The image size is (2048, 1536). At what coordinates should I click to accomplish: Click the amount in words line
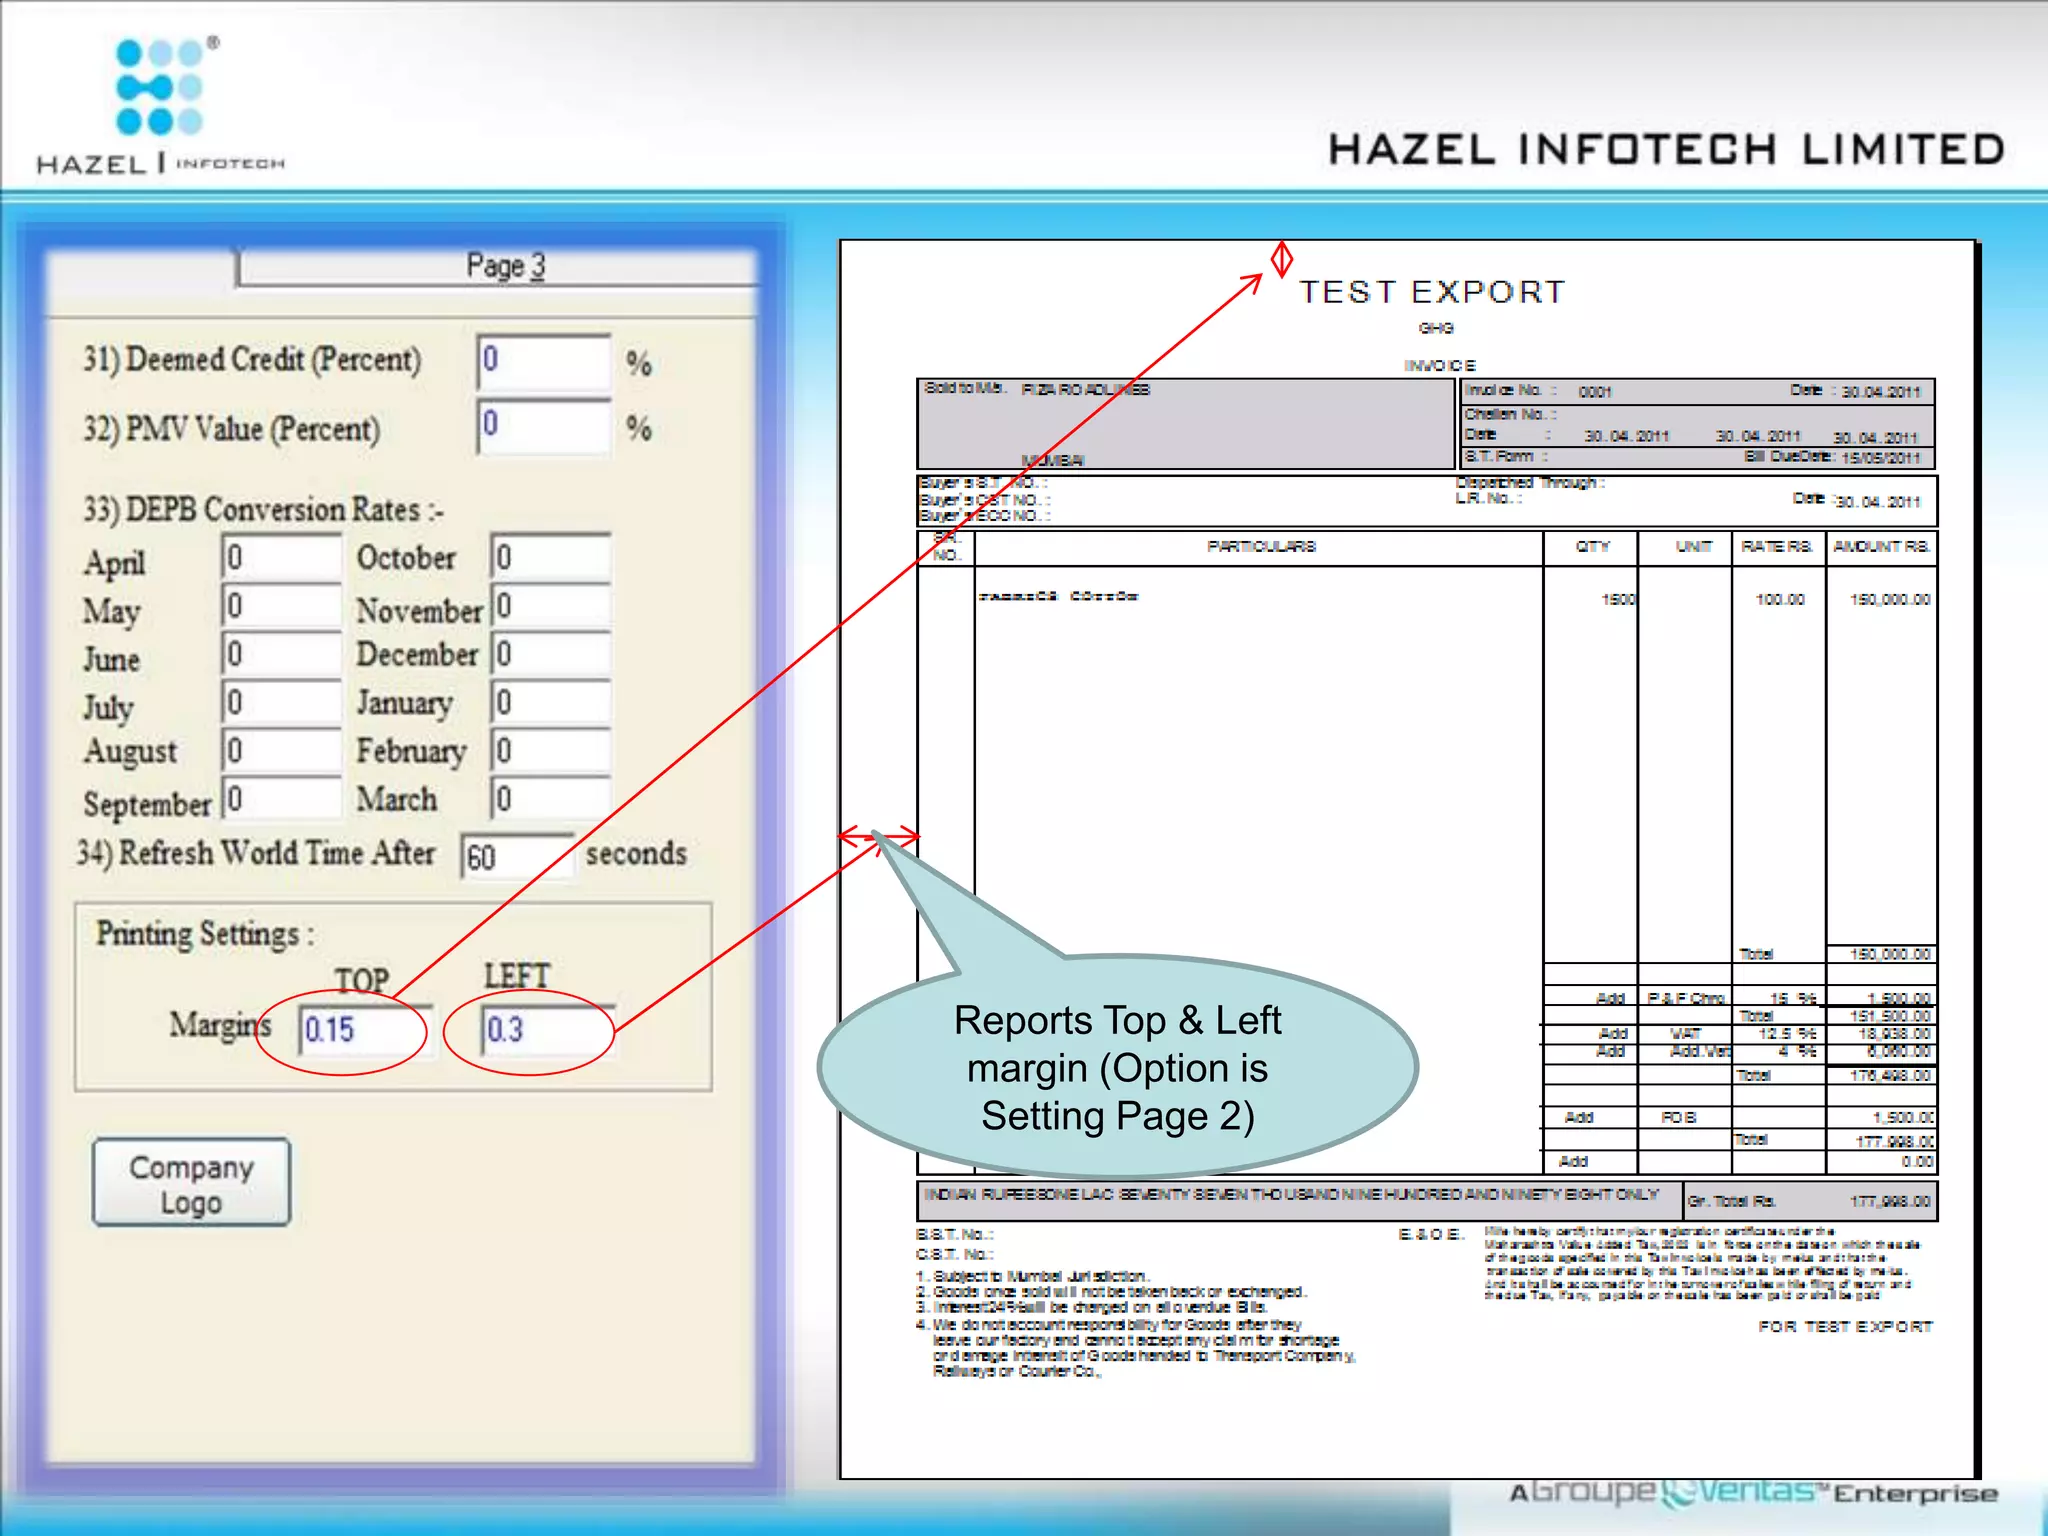coord(1291,1195)
